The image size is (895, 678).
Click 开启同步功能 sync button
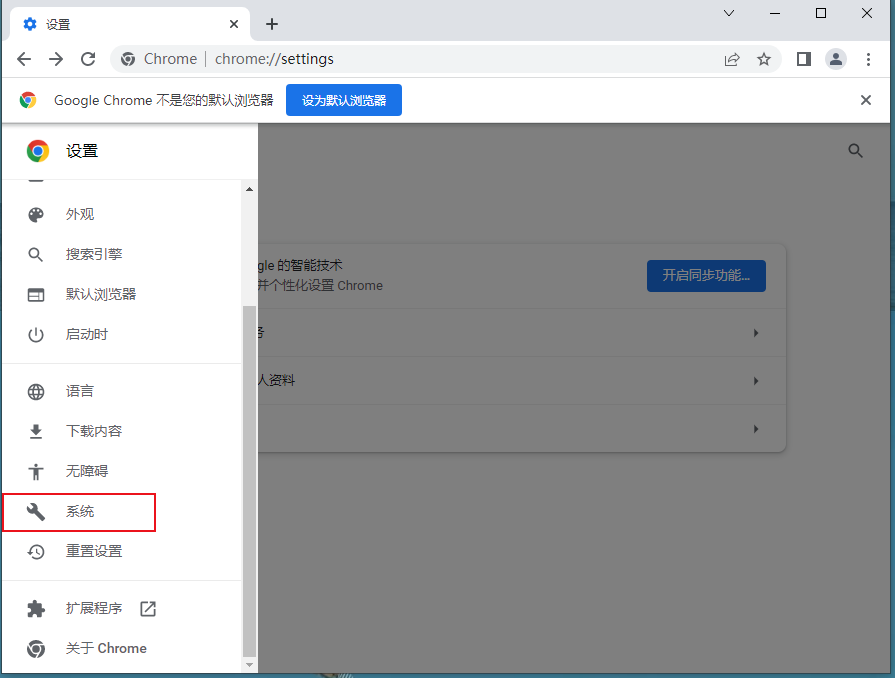(706, 276)
